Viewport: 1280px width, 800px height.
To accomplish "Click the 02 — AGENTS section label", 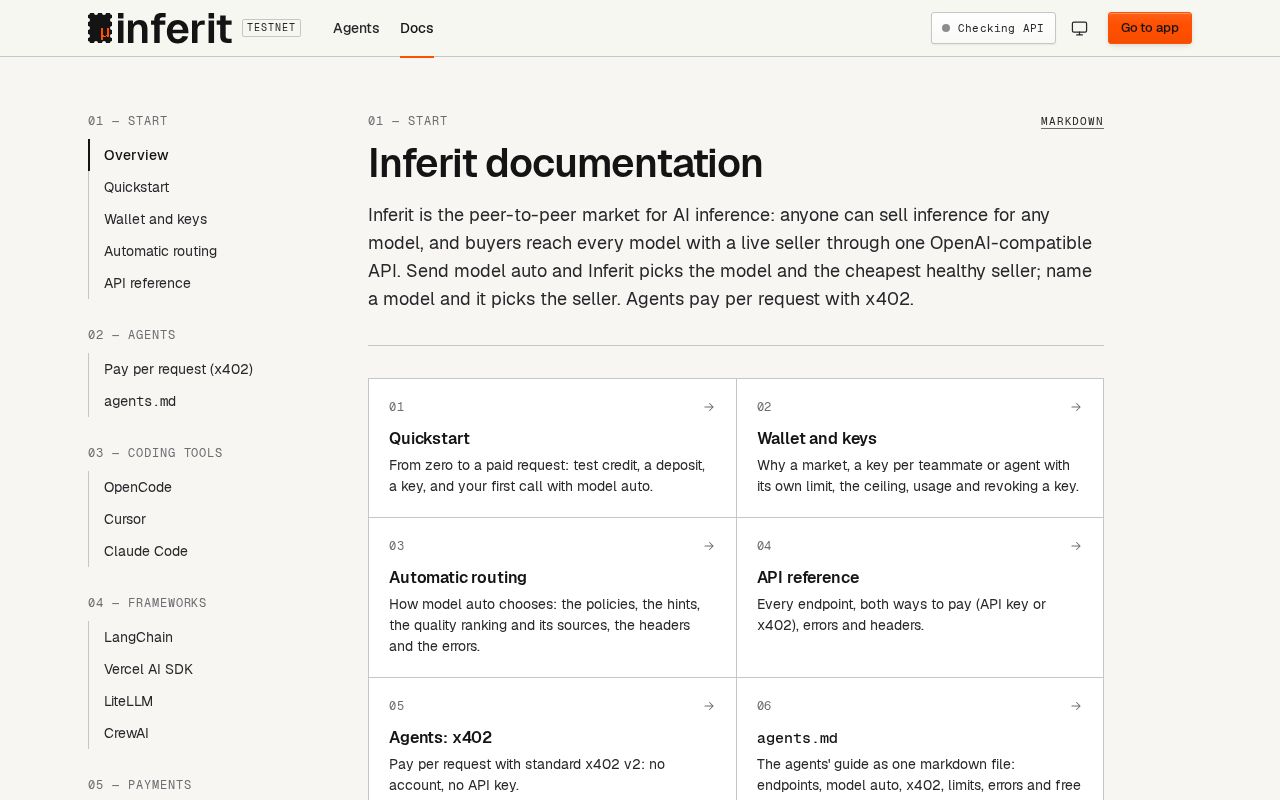I will [x=132, y=335].
